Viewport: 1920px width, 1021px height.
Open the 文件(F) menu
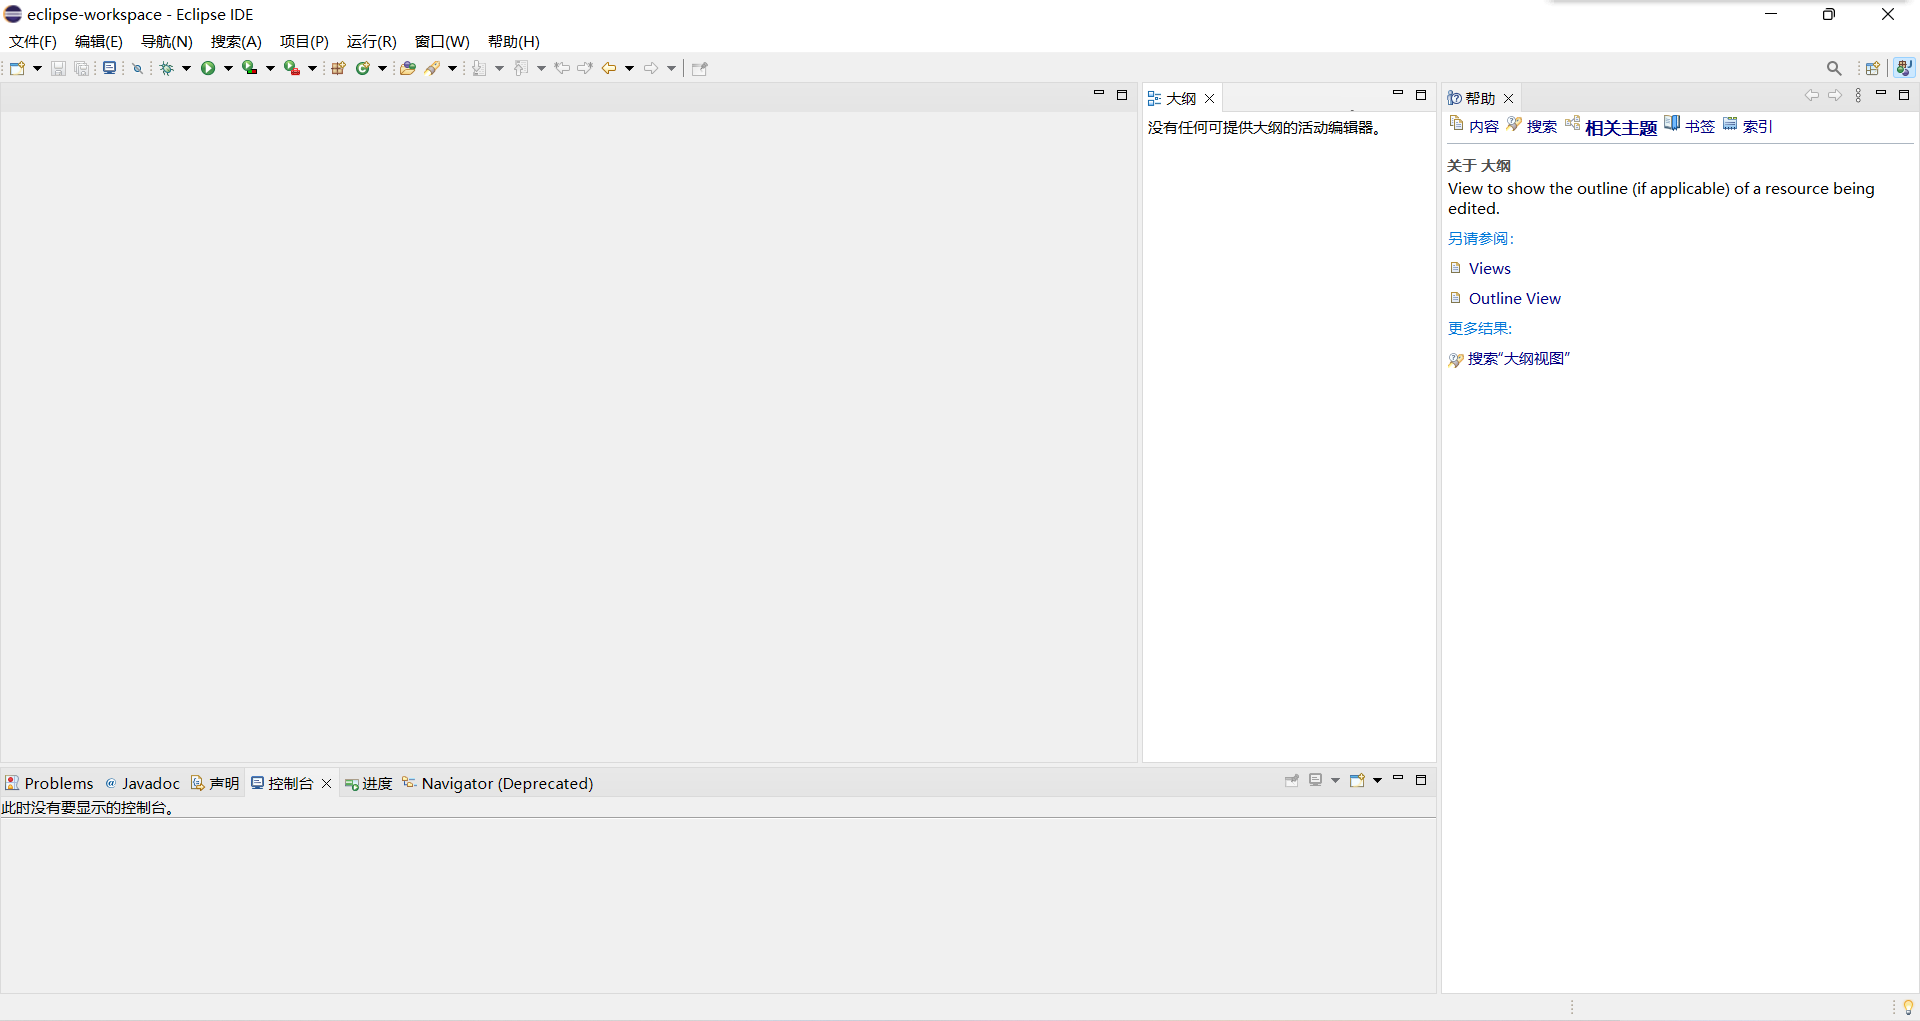coord(33,41)
